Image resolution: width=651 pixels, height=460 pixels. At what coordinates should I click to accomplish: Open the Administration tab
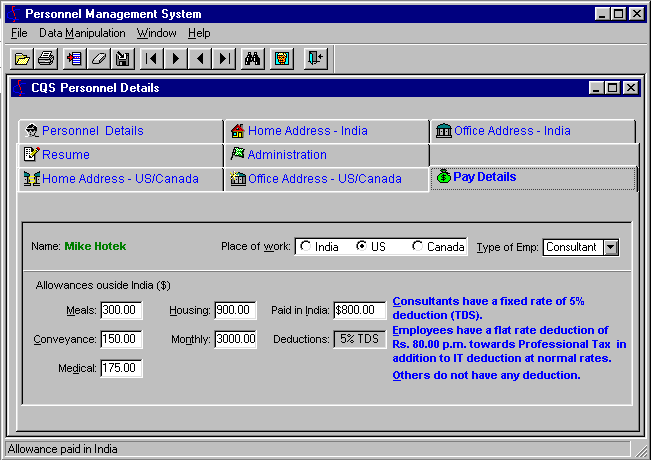(x=286, y=155)
